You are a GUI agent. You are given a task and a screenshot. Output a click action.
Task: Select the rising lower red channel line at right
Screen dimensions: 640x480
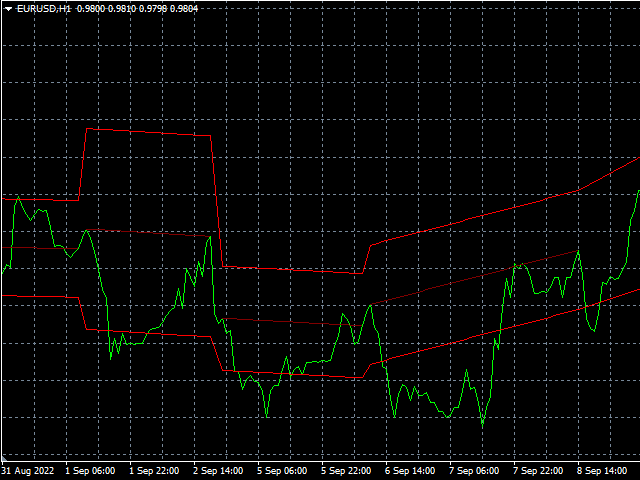click(x=500, y=328)
